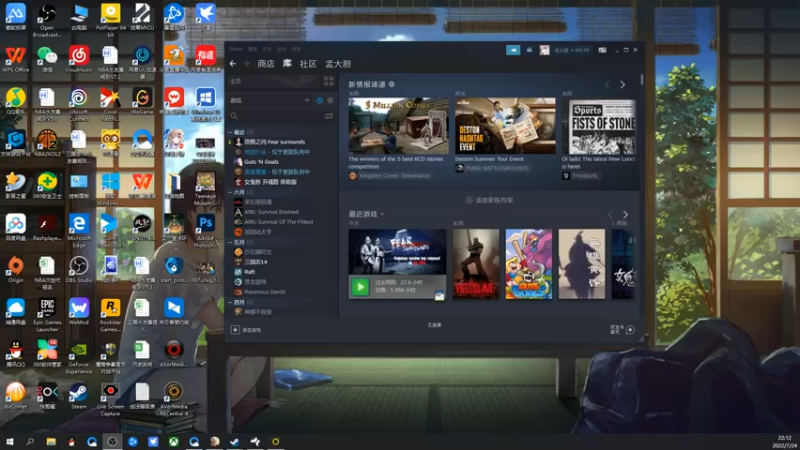The image size is (800, 450).
Task: Click the Frostpunk game link
Action: [x=585, y=176]
